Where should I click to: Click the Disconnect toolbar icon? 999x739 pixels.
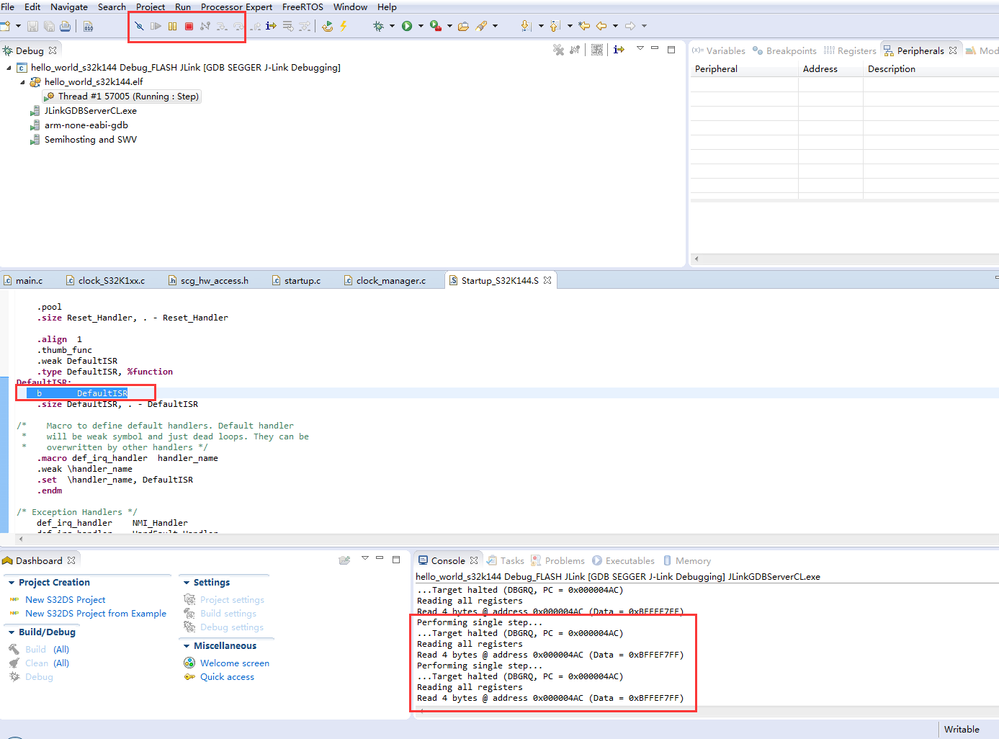pos(205,26)
